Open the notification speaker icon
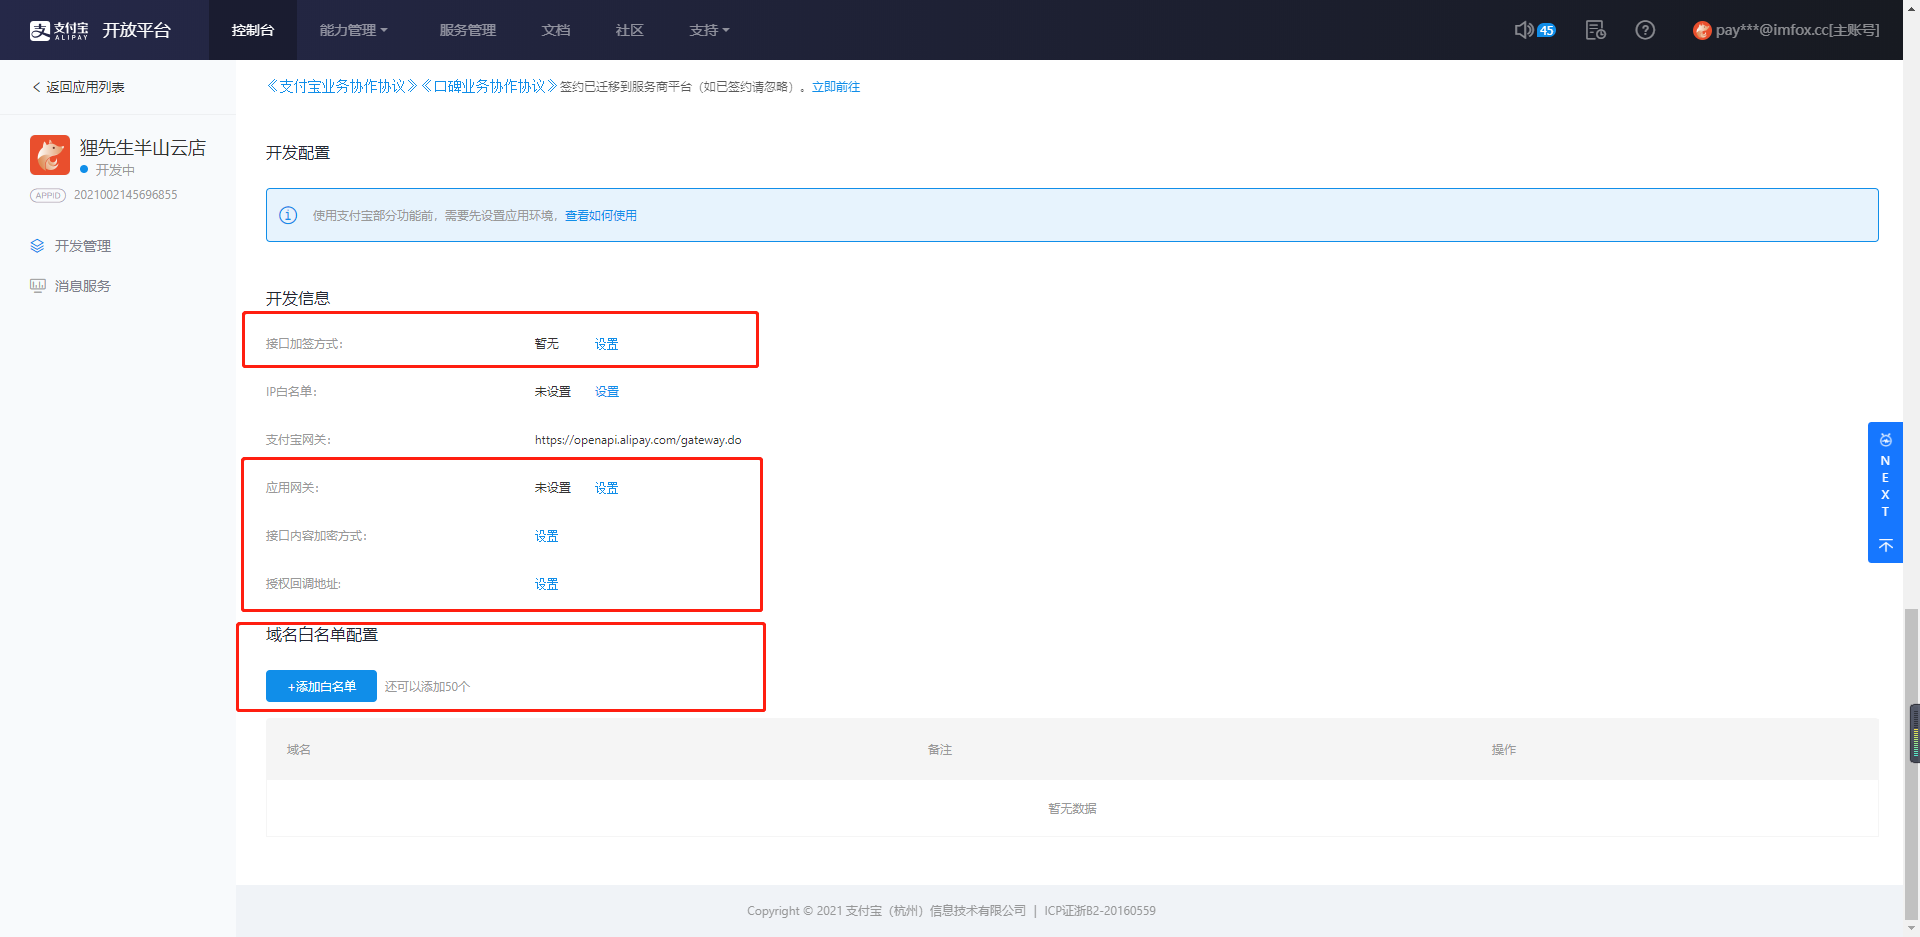 pyautogui.click(x=1523, y=30)
